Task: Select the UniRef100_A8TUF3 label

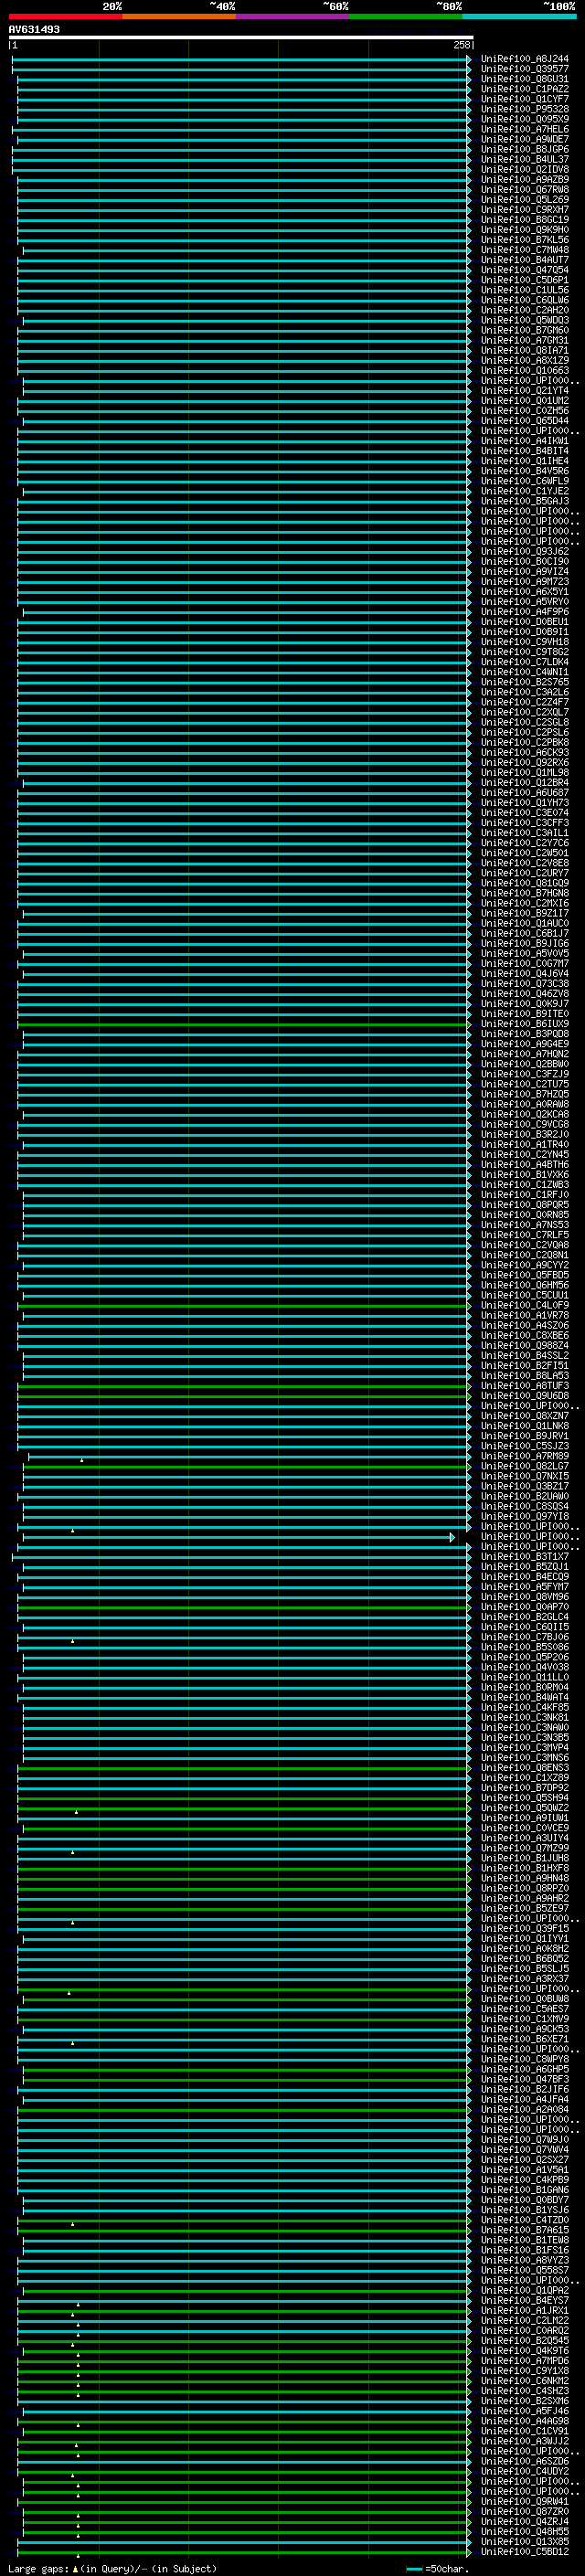Action: [x=524, y=1385]
